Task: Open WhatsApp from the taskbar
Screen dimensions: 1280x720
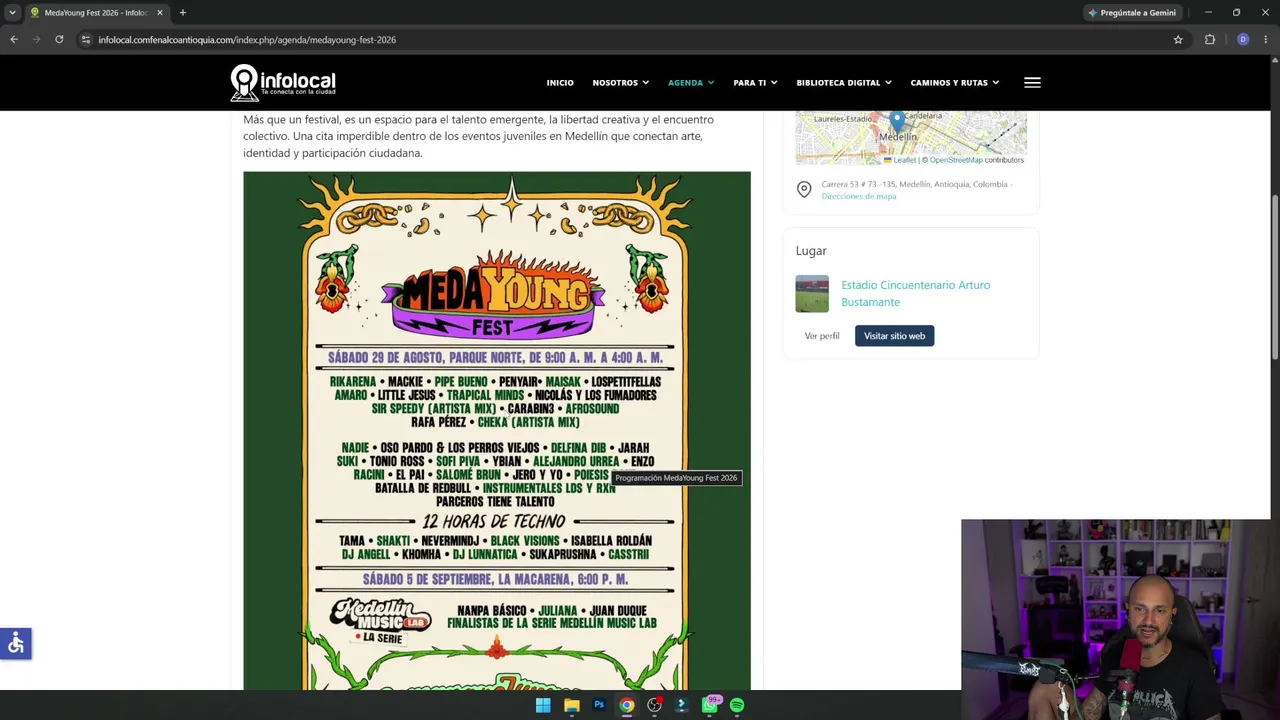Action: coord(710,705)
